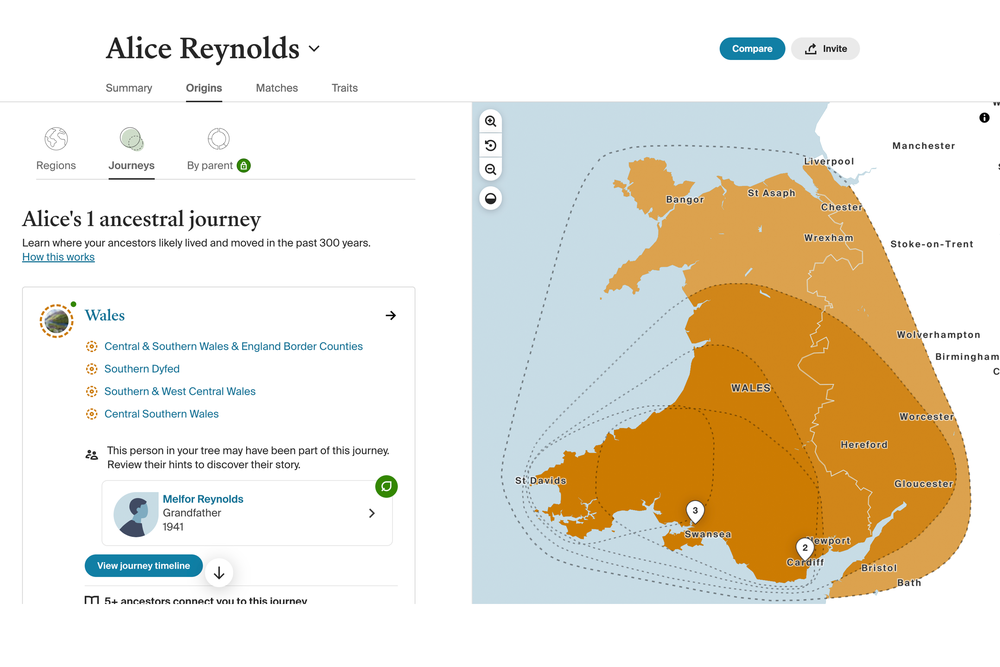The width and height of the screenshot is (1000, 667).
Task: Click the green lock badge by By parent
Action: tap(244, 166)
